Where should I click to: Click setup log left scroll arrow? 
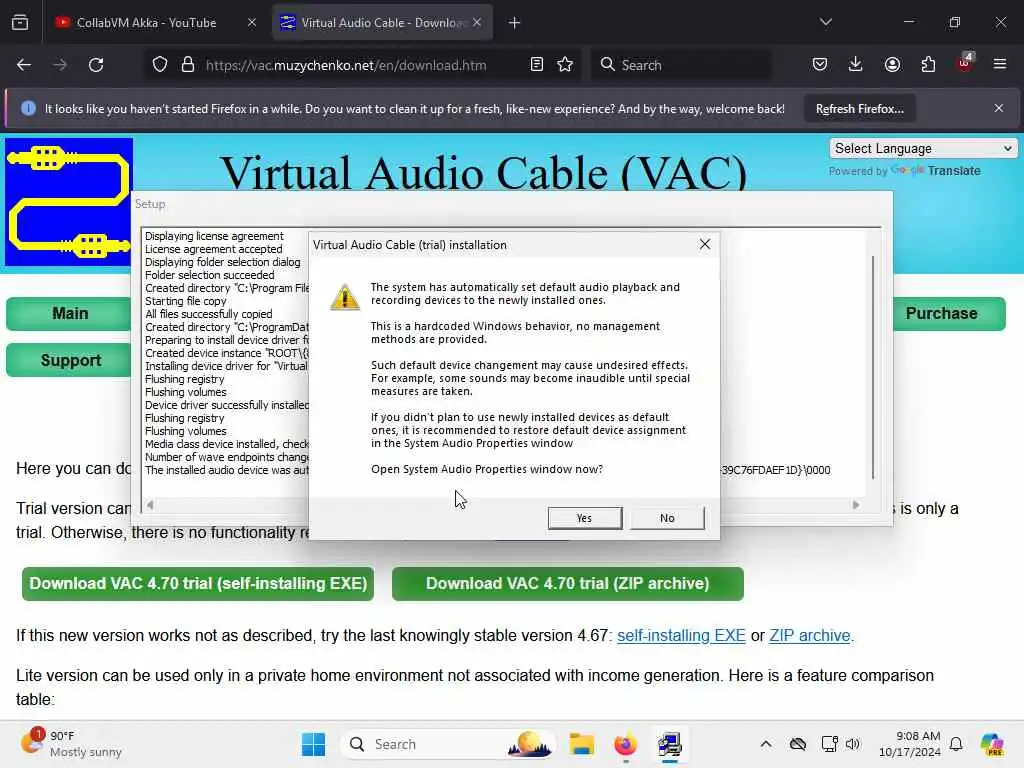150,505
